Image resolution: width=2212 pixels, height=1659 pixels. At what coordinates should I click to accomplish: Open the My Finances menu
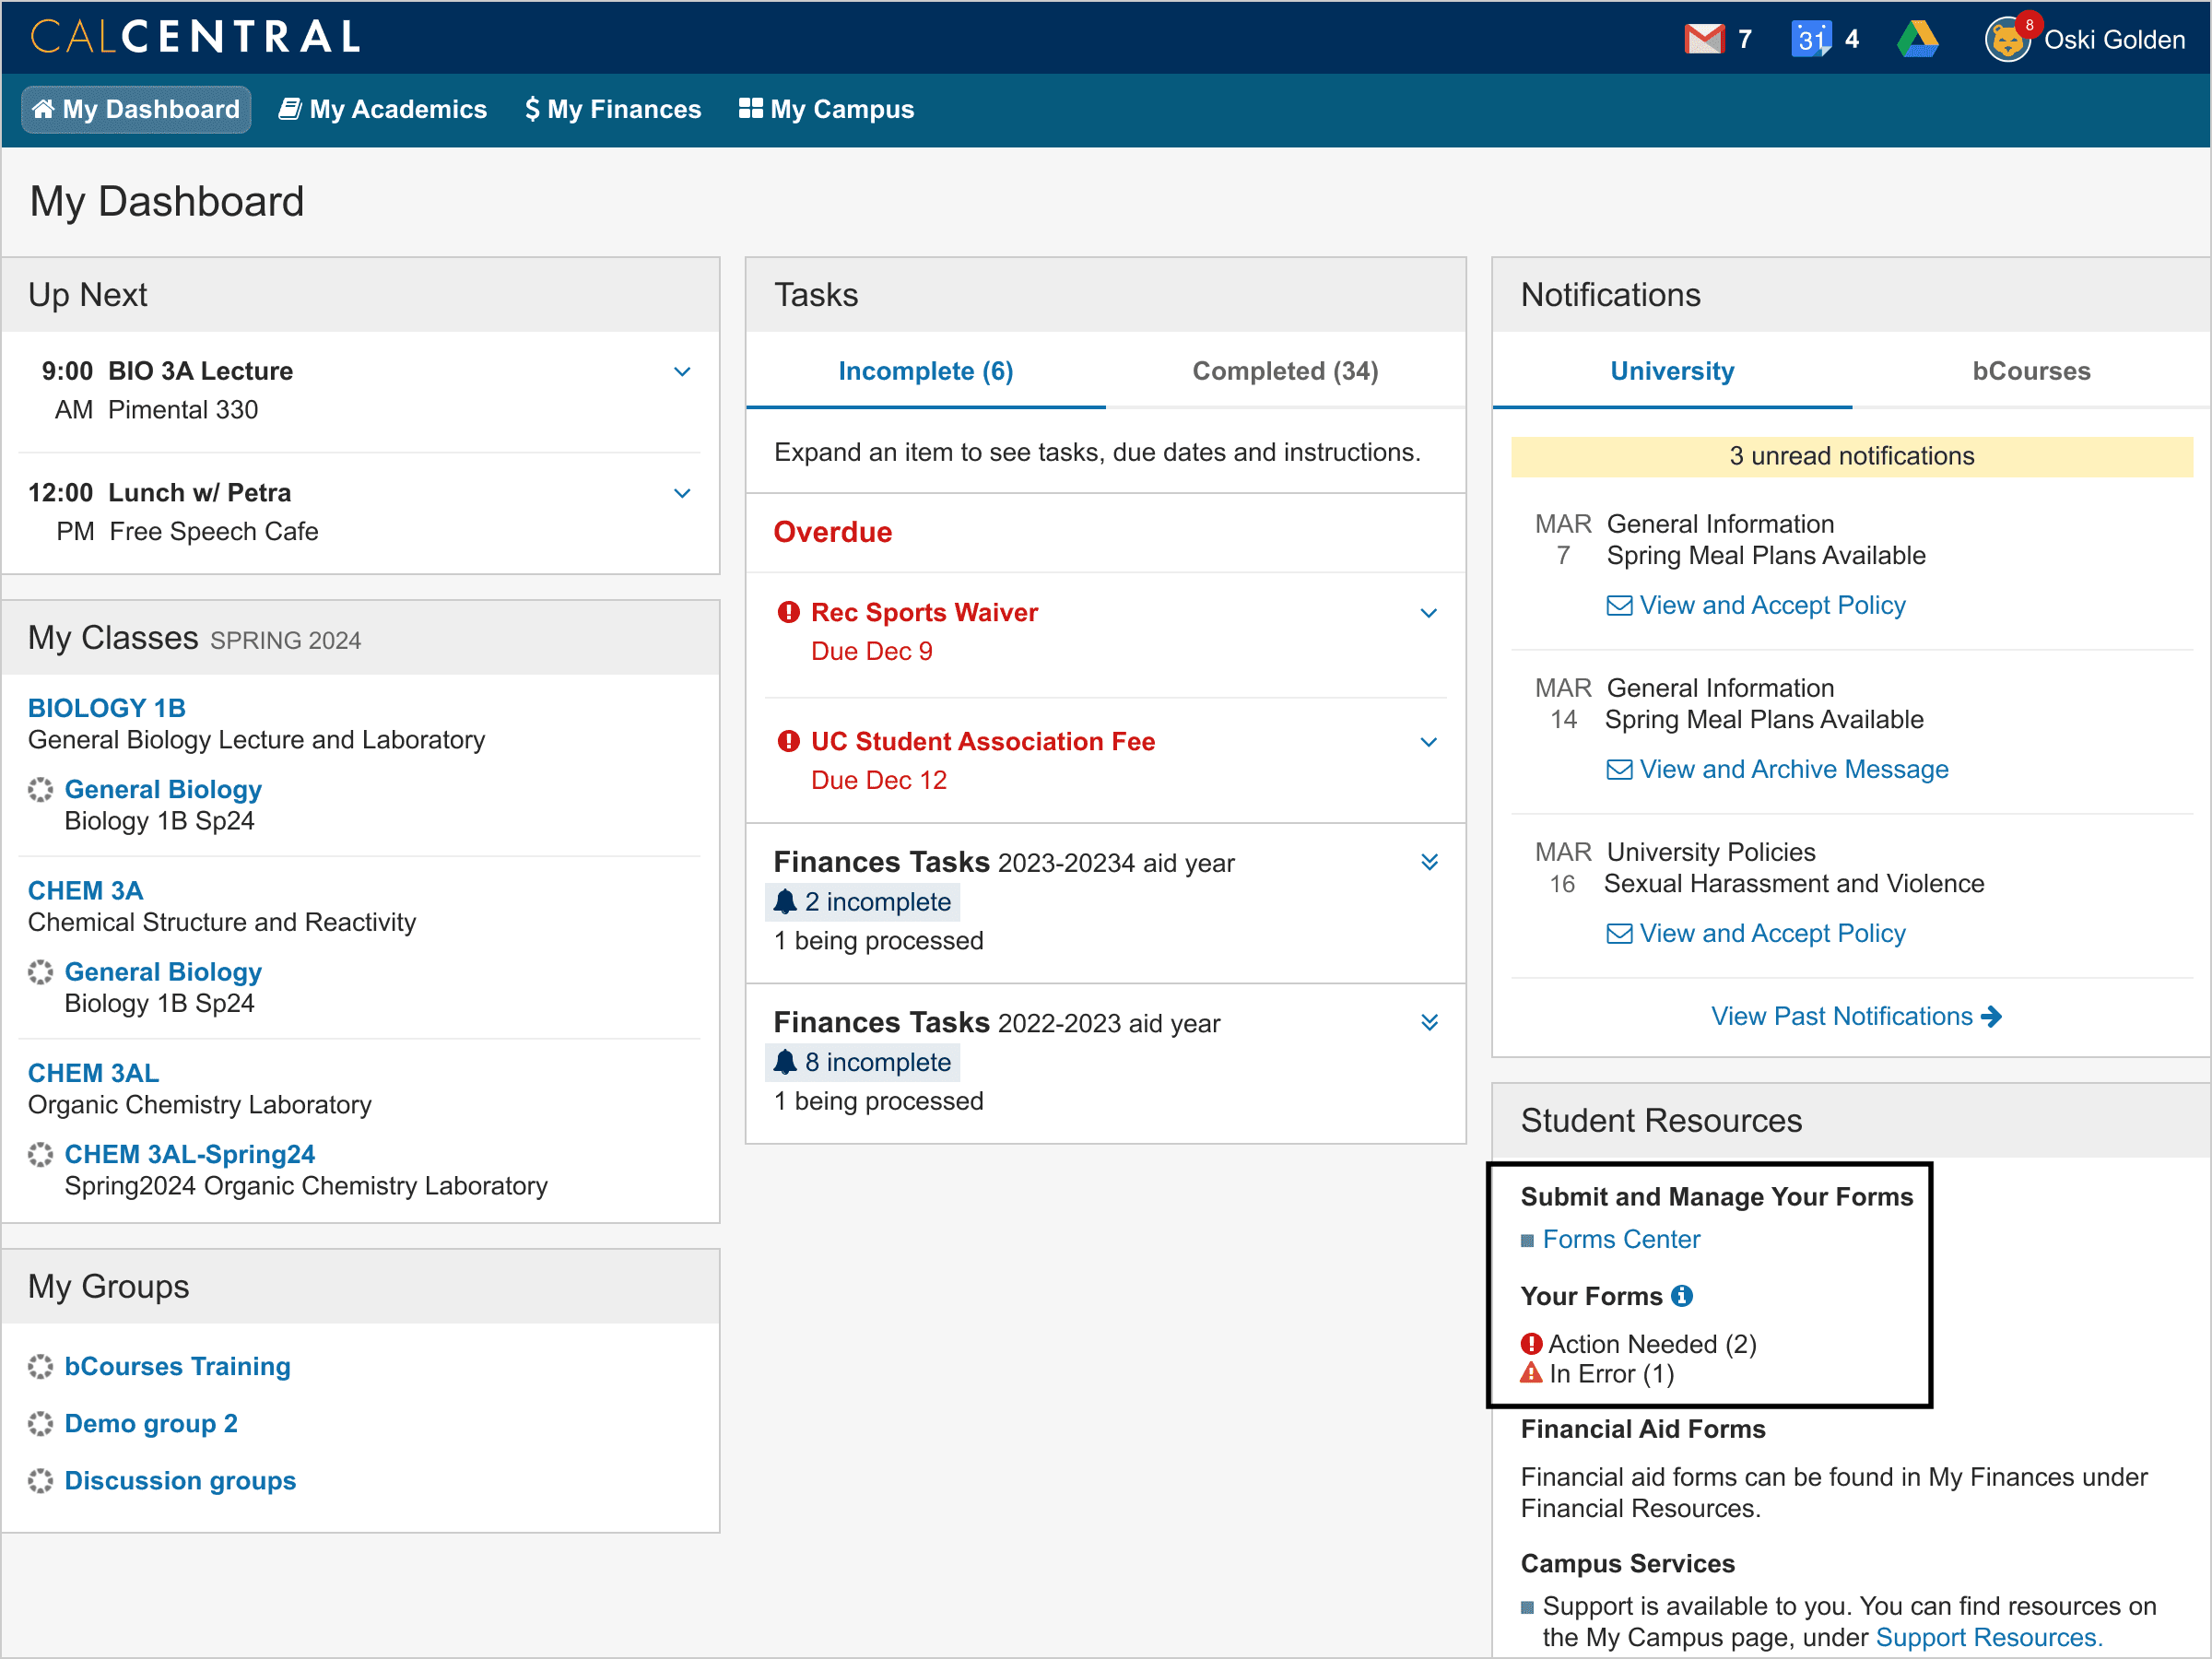click(613, 109)
